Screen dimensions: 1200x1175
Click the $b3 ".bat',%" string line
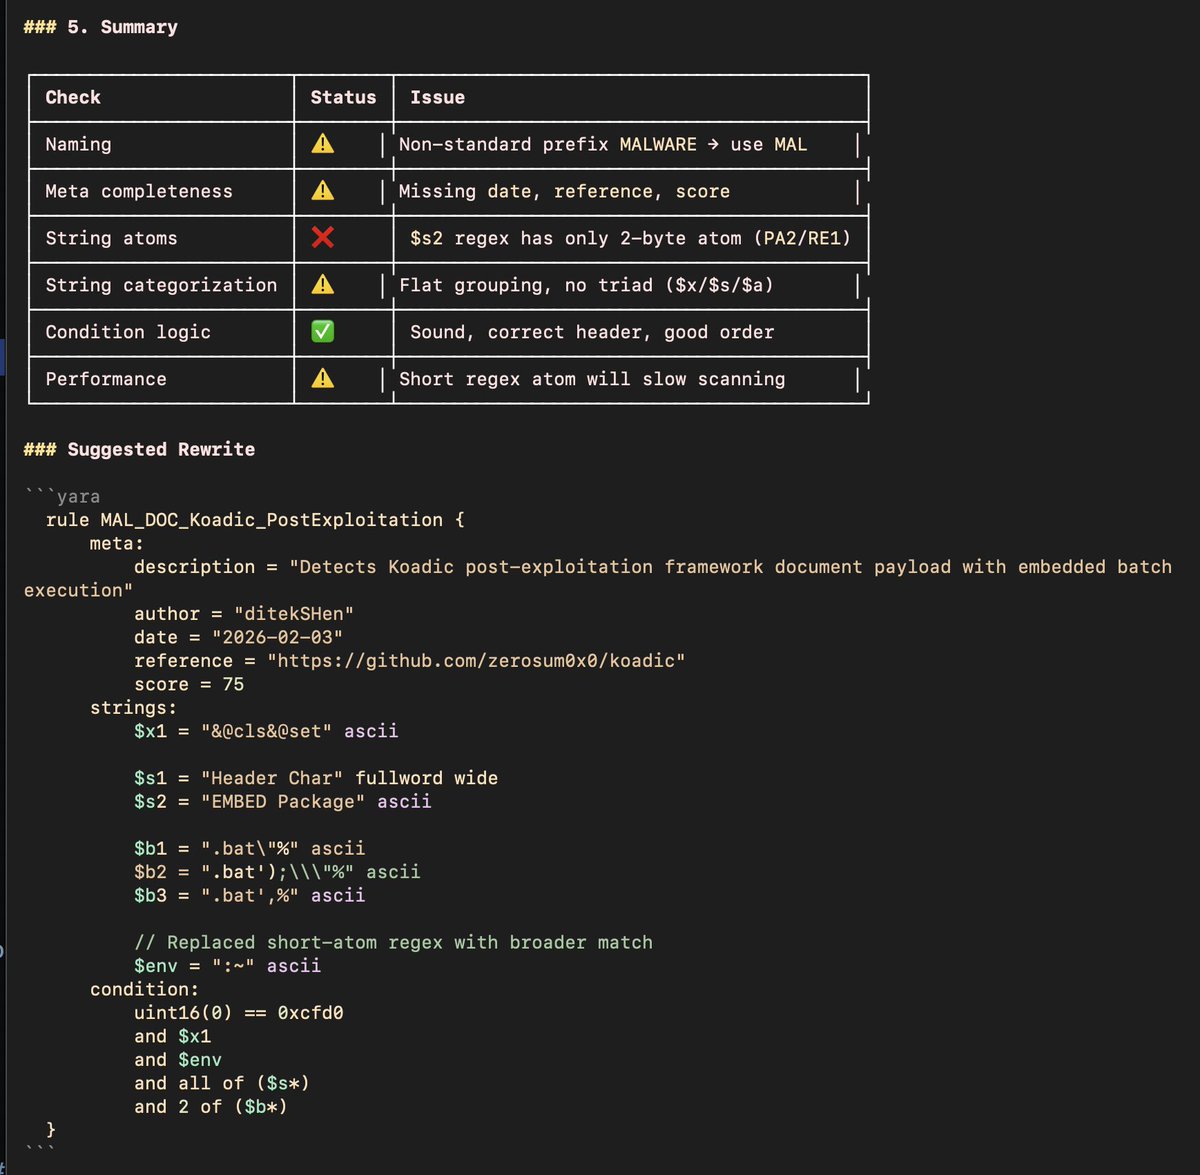click(250, 895)
